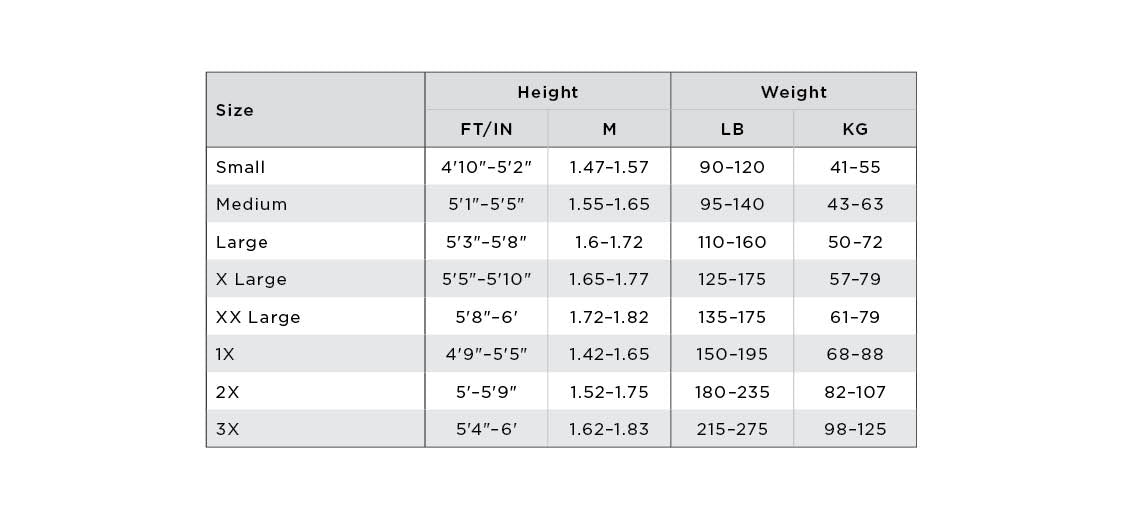Select the Small size row label
Screen dimensions: 1123x520
click(x=241, y=167)
